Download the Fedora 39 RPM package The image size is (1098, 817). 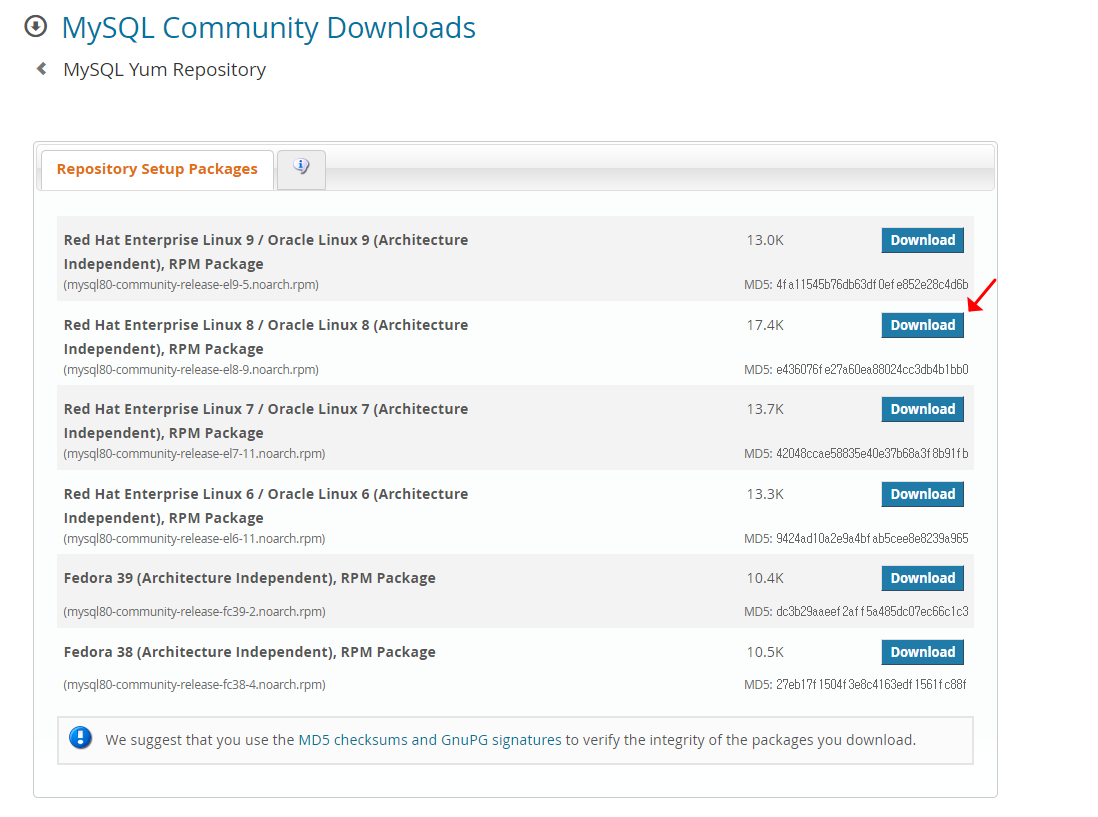(922, 578)
